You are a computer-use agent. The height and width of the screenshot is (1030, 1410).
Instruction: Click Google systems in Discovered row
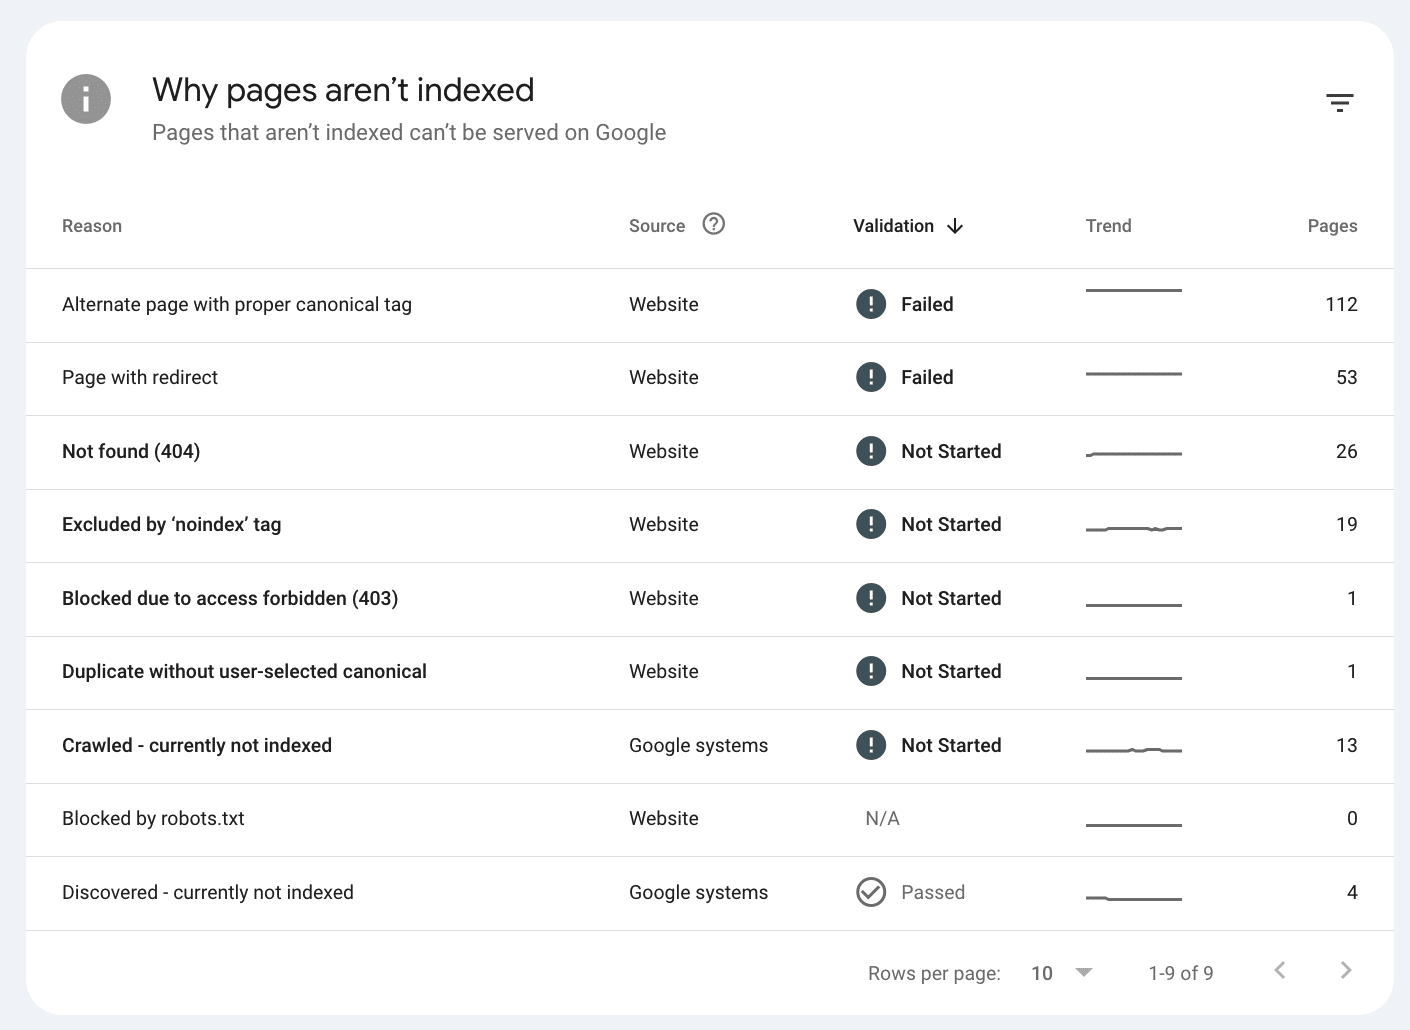(698, 892)
